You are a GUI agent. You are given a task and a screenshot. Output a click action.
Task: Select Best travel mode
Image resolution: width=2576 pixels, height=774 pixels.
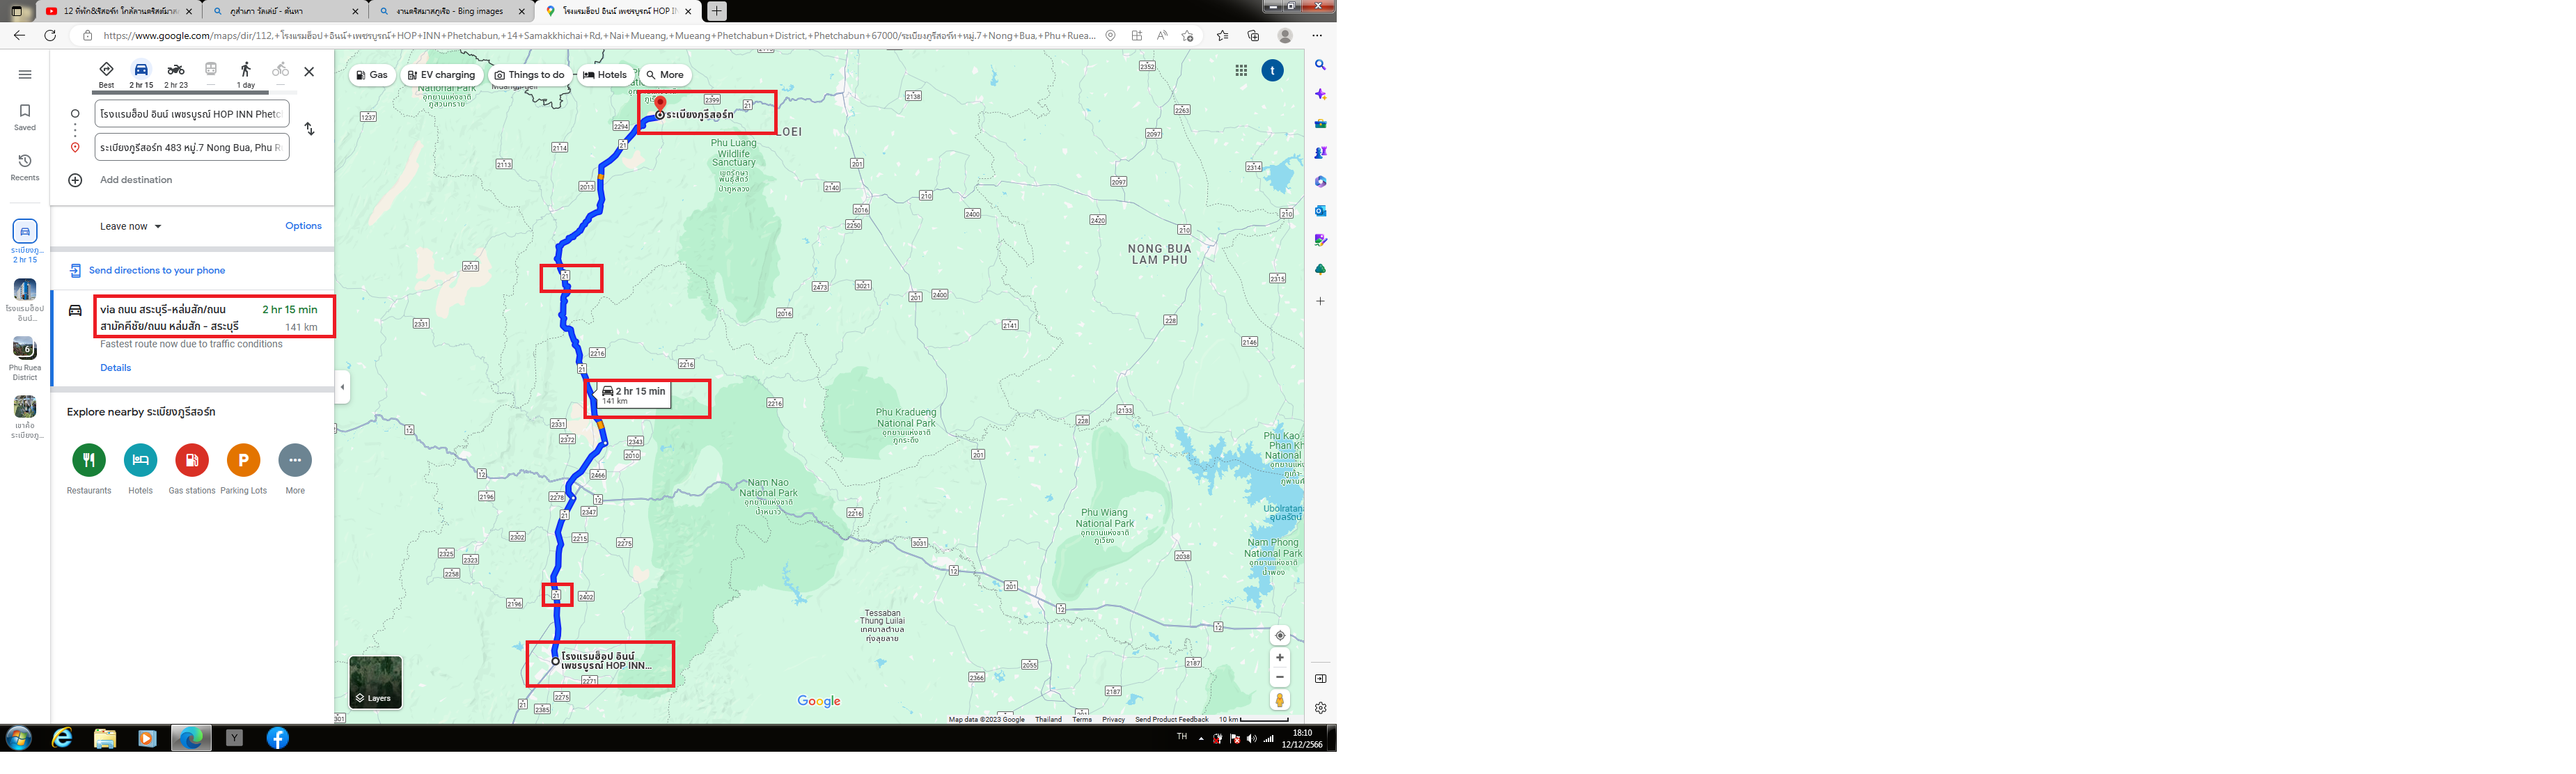106,74
